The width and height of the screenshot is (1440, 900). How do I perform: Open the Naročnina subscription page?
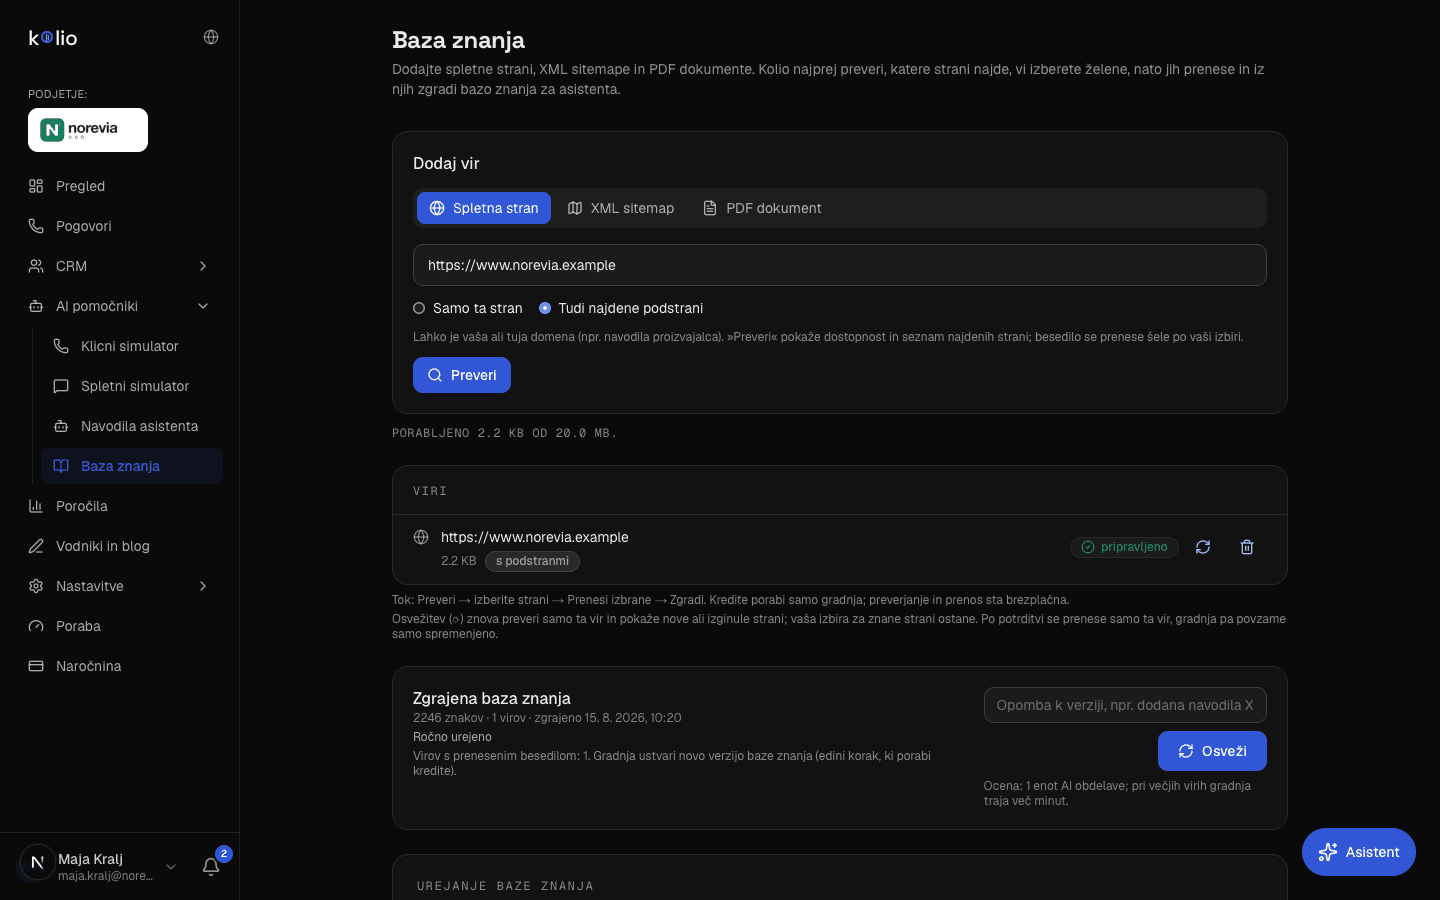pos(120,666)
